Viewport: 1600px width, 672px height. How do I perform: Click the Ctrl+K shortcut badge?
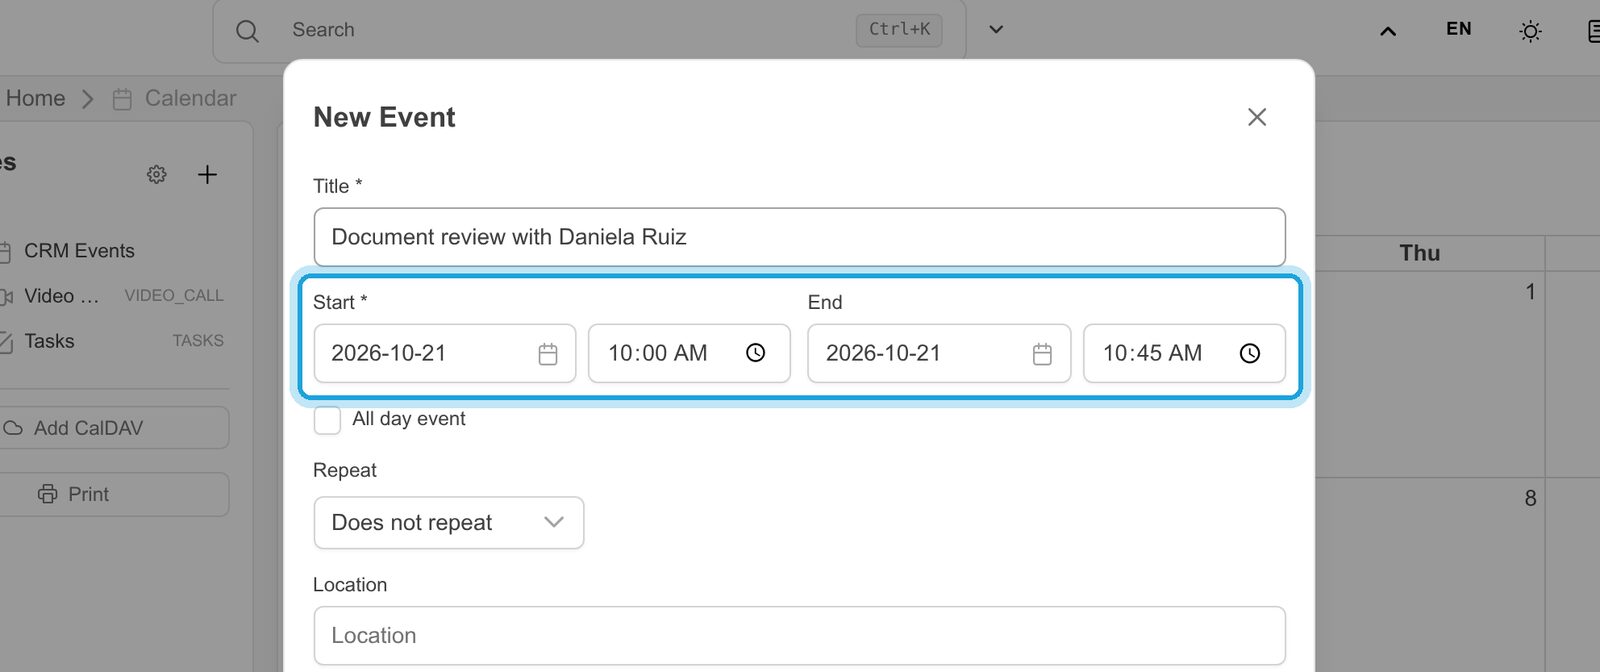[899, 30]
